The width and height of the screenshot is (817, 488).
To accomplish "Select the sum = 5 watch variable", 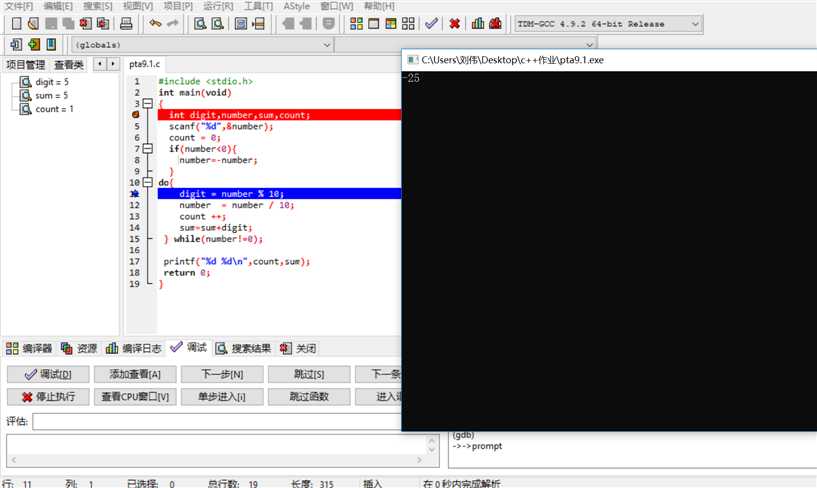I will tap(51, 95).
